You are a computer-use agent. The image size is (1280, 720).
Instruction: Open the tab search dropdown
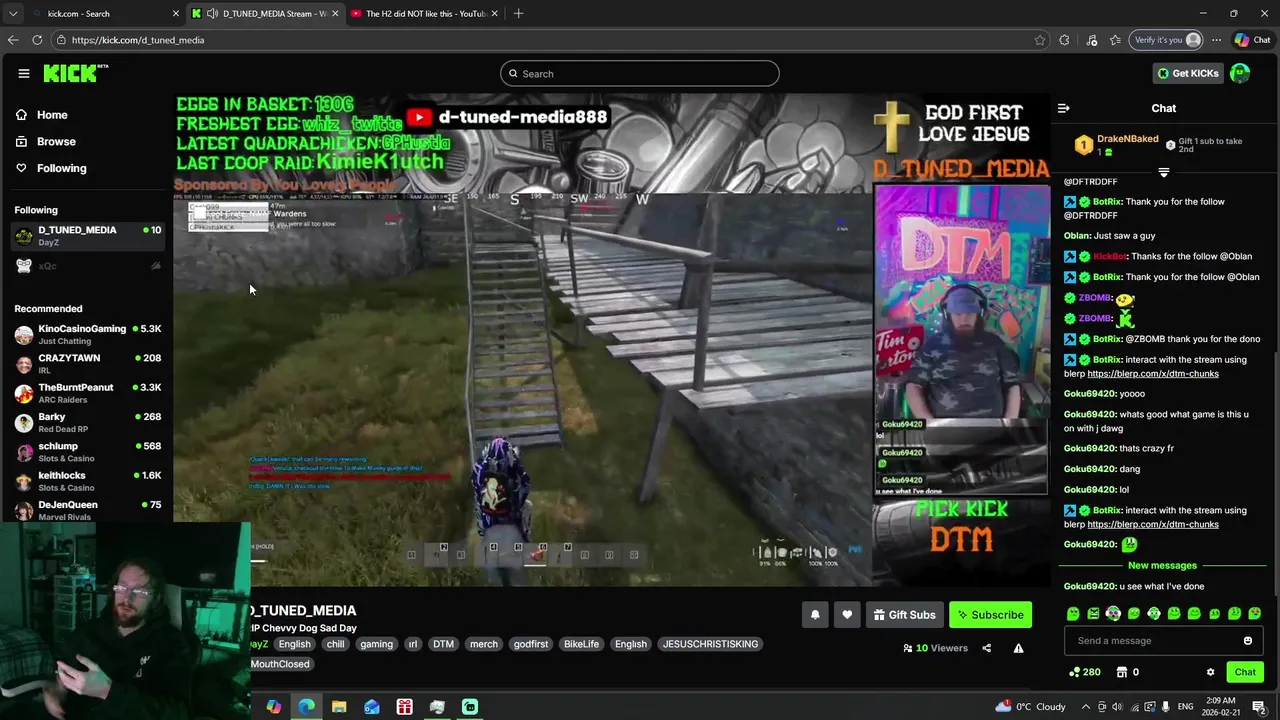pyautogui.click(x=12, y=14)
